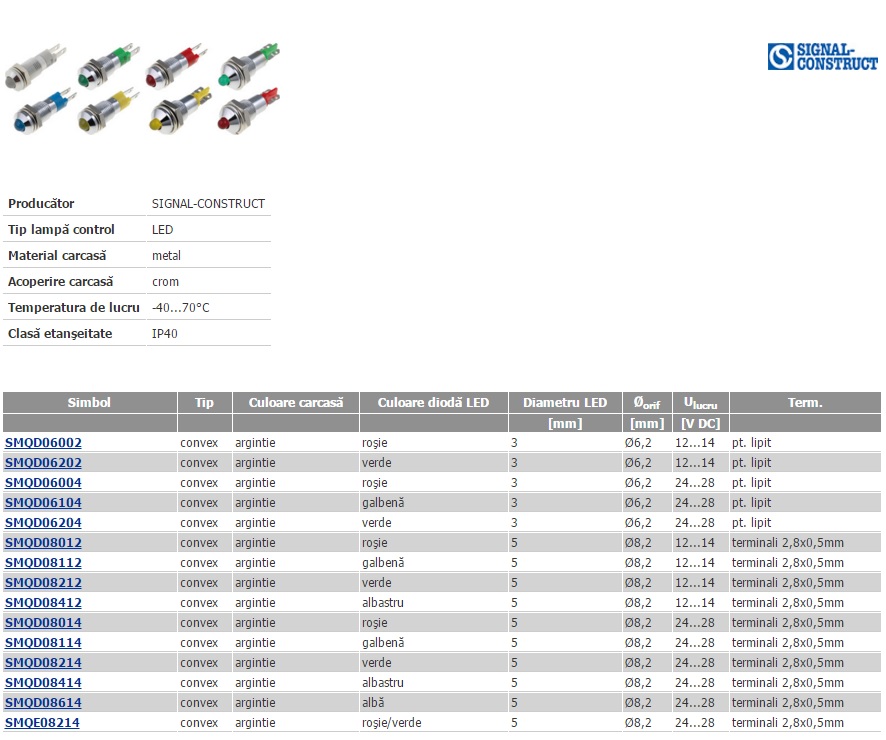Screen dimensions: 886x740
Task: Click convex in the SMQE08214 row
Action: tap(199, 723)
